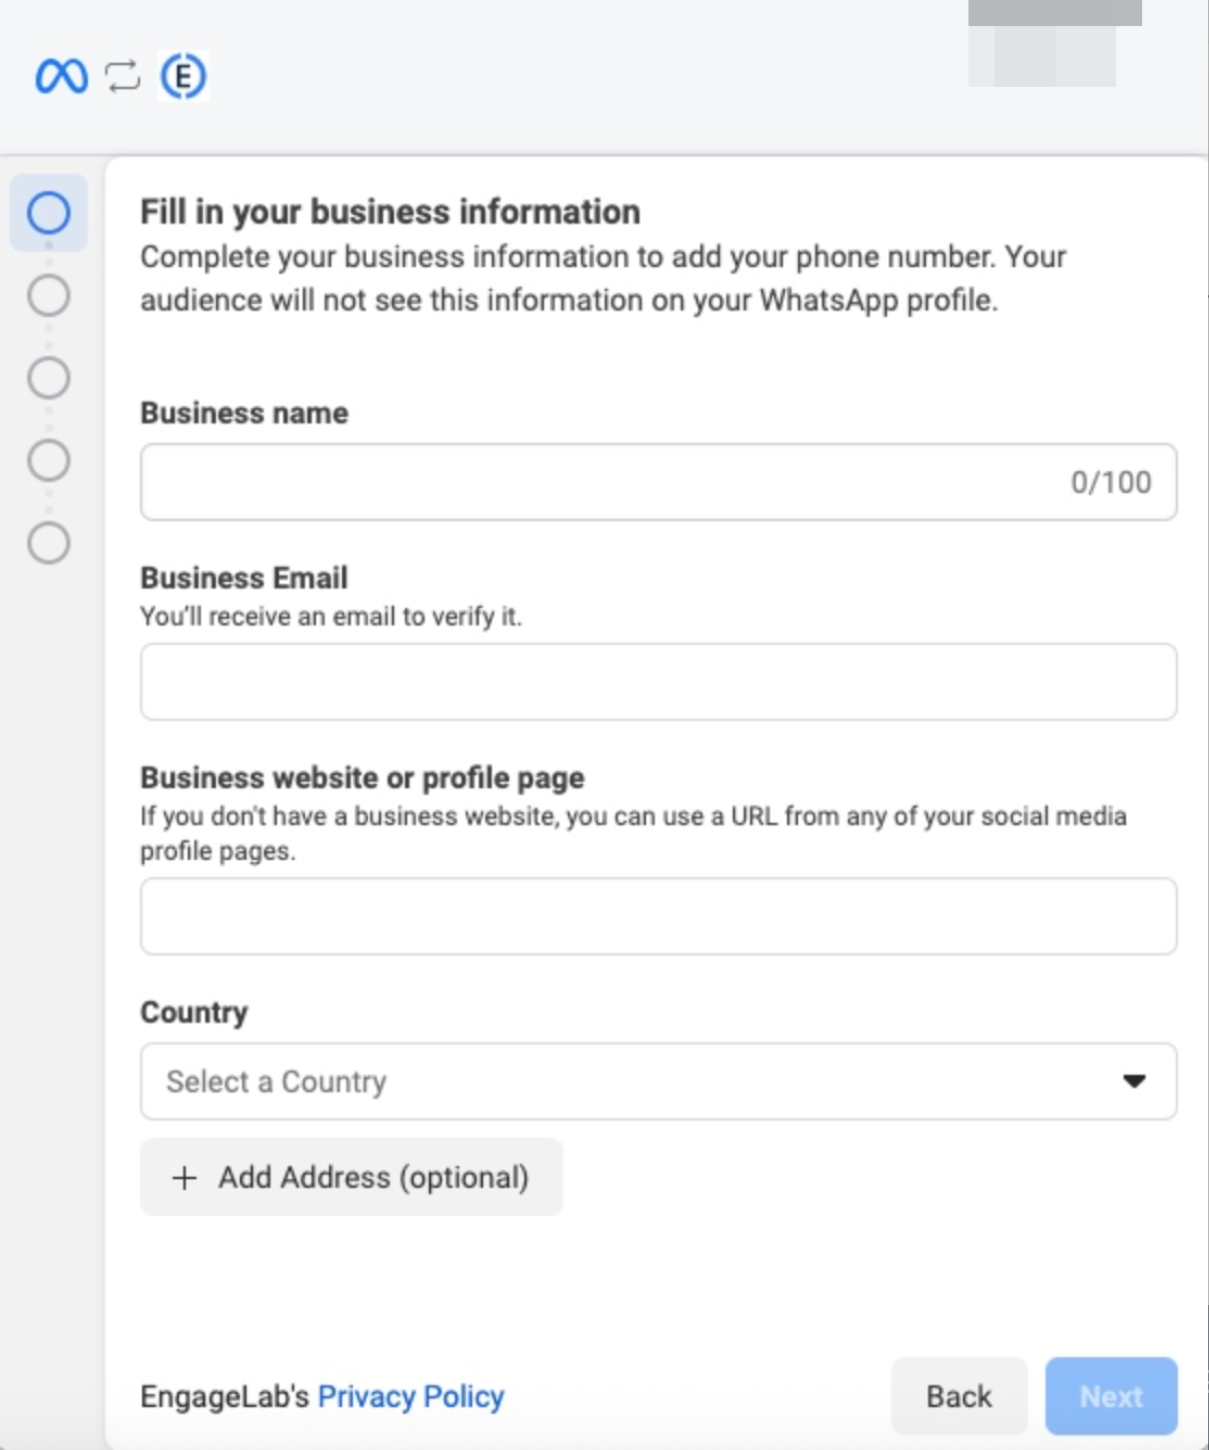Viewport: 1209px width, 1450px height.
Task: Click the EngageLab E logo icon
Action: pyautogui.click(x=181, y=77)
